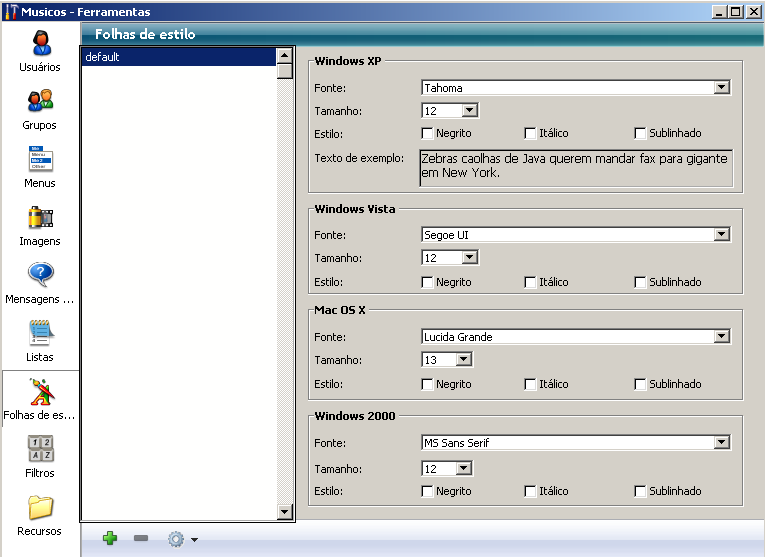Check Sublinhado for Mac OS X

click(x=641, y=384)
